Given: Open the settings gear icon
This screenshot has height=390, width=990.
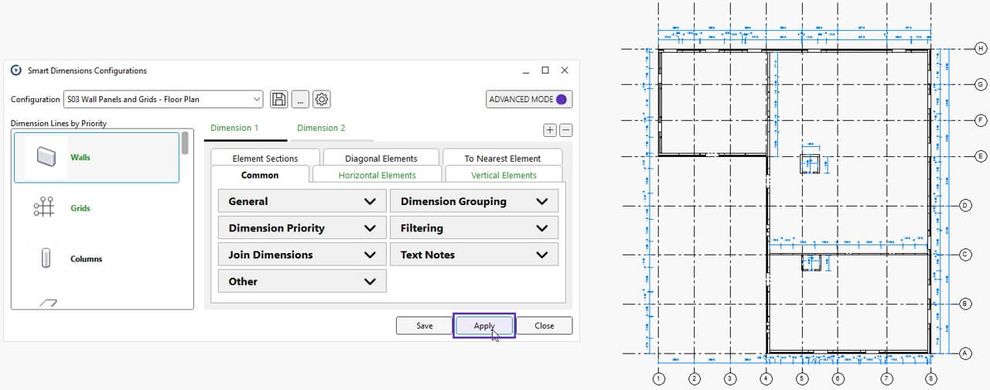Looking at the screenshot, I should pos(322,99).
